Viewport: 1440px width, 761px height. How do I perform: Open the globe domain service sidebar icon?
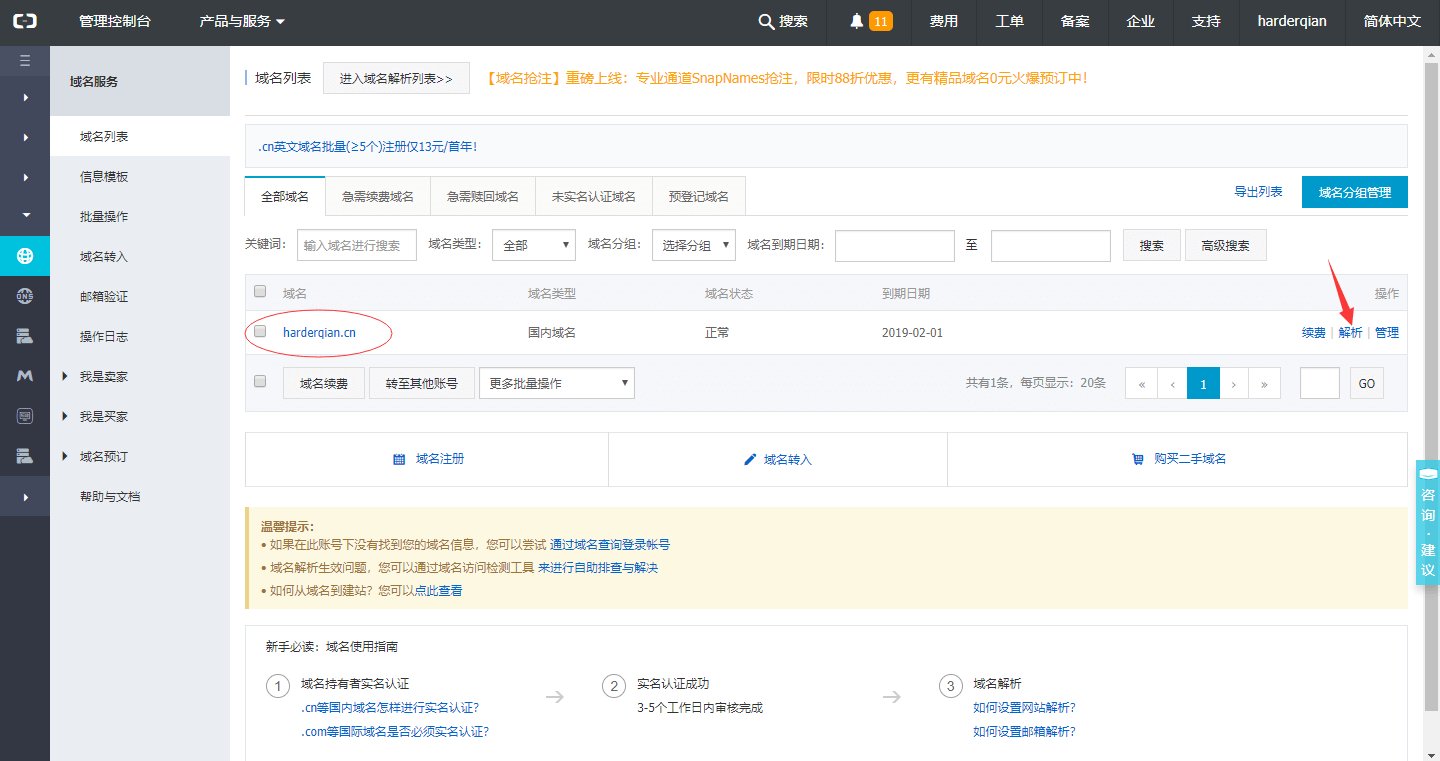click(25, 256)
